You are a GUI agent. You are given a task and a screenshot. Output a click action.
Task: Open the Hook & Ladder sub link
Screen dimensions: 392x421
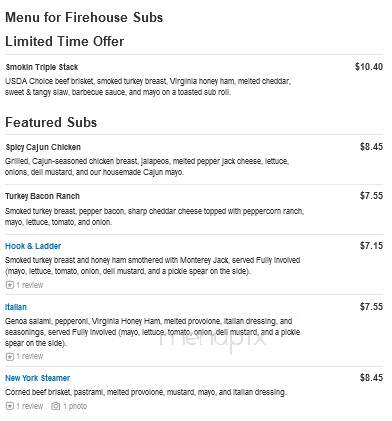pos(33,246)
